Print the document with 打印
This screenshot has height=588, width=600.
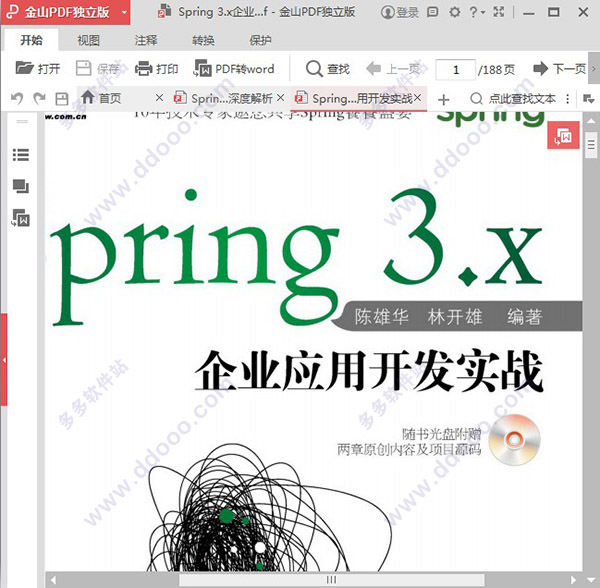coord(157,69)
